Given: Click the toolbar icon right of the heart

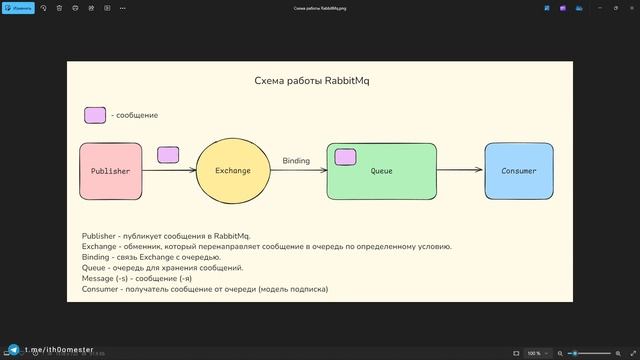Looking at the screenshot, I should (x=91, y=8).
